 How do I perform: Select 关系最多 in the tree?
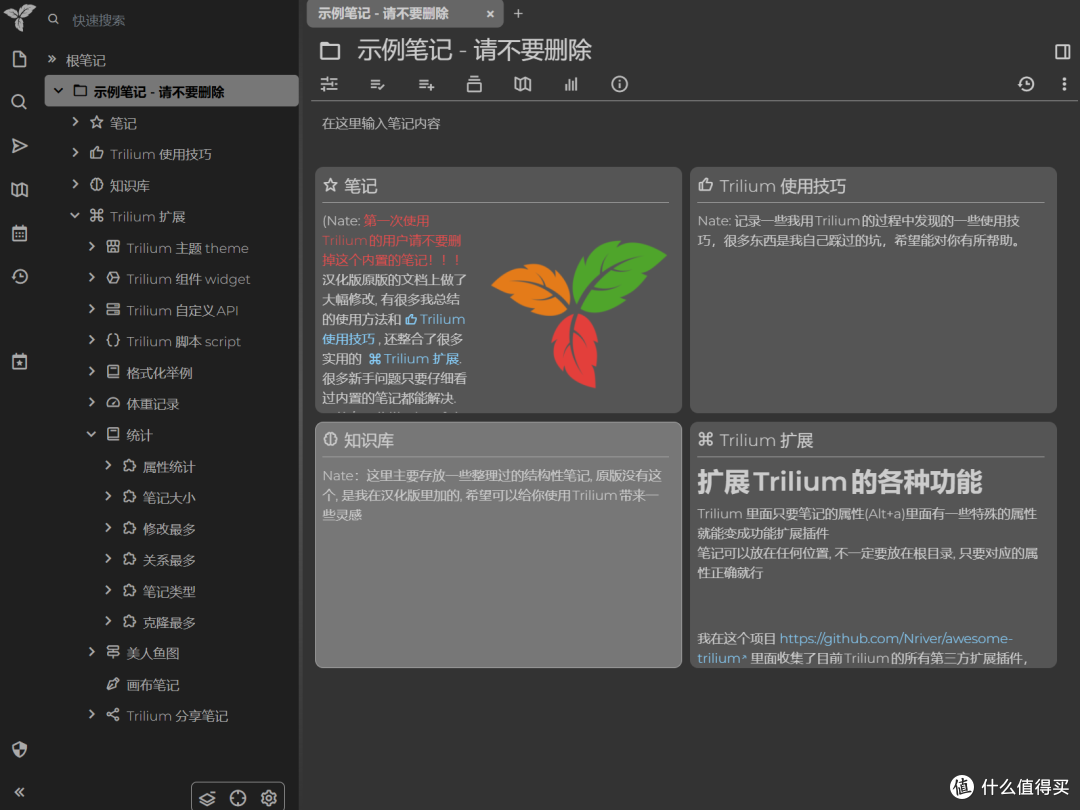coord(169,560)
